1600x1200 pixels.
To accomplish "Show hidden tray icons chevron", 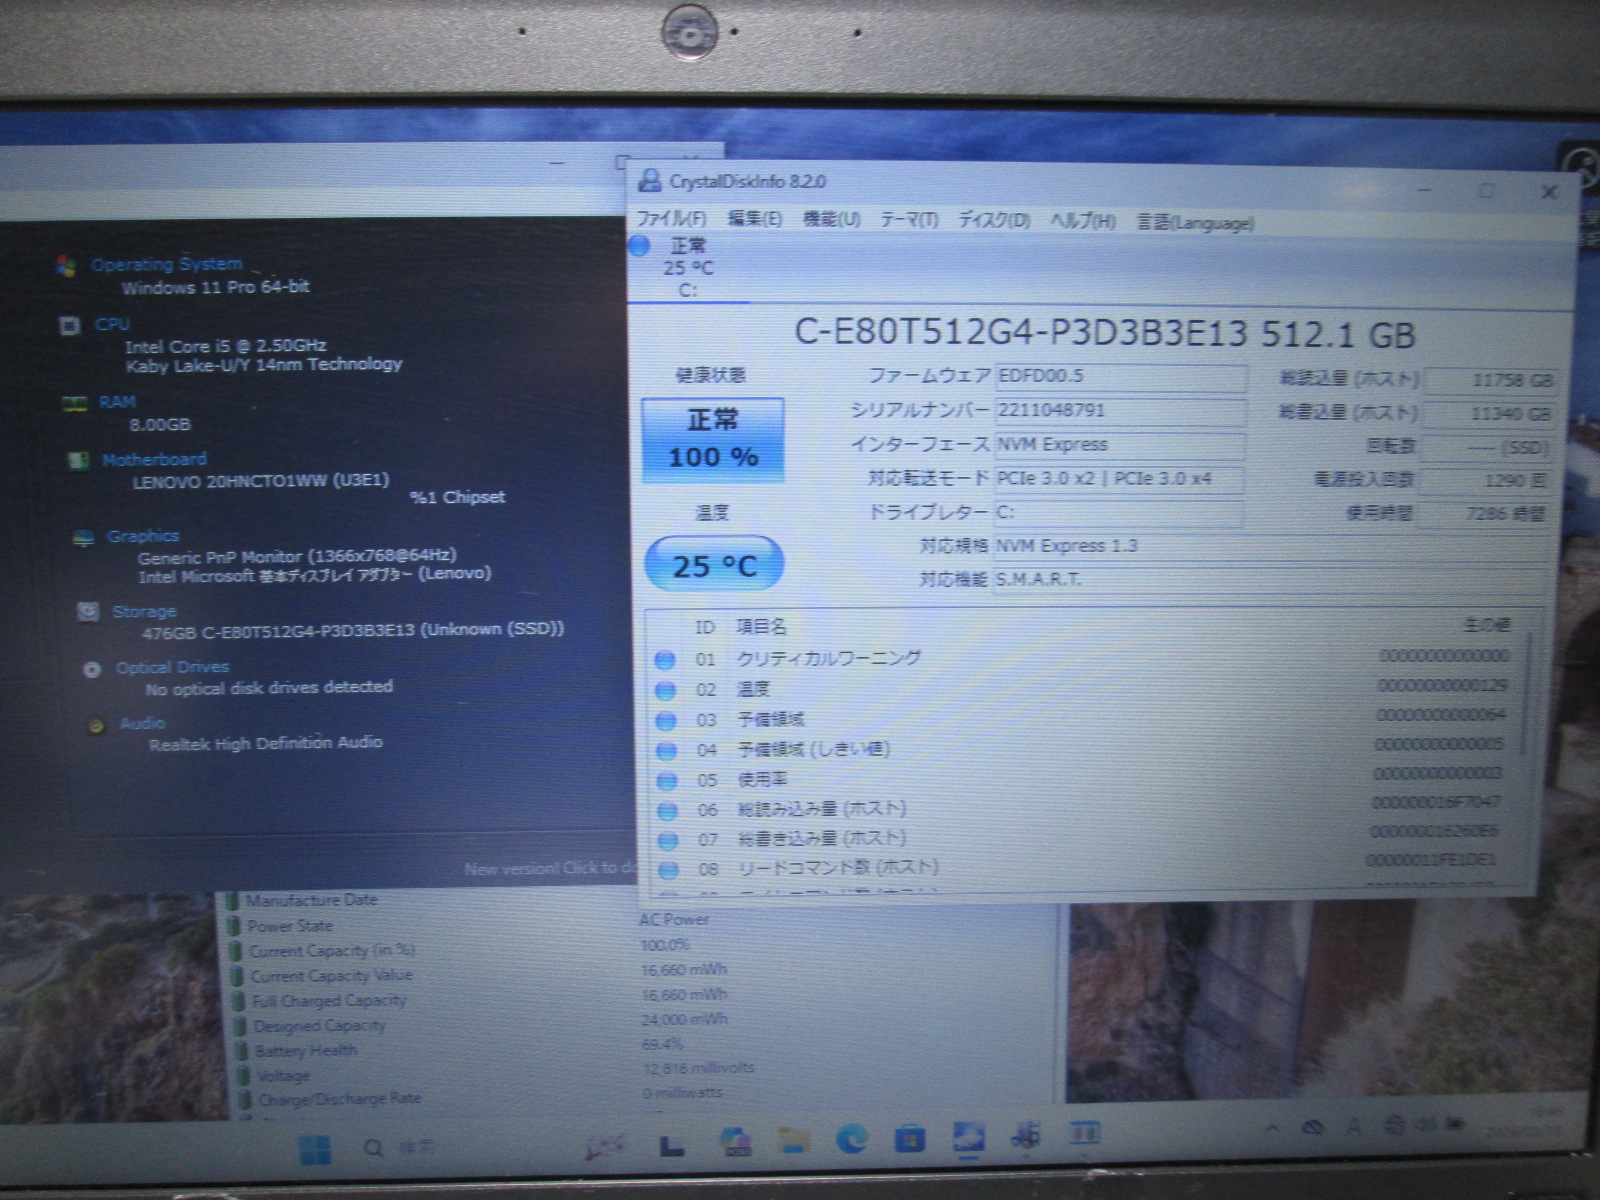I will point(1272,1129).
